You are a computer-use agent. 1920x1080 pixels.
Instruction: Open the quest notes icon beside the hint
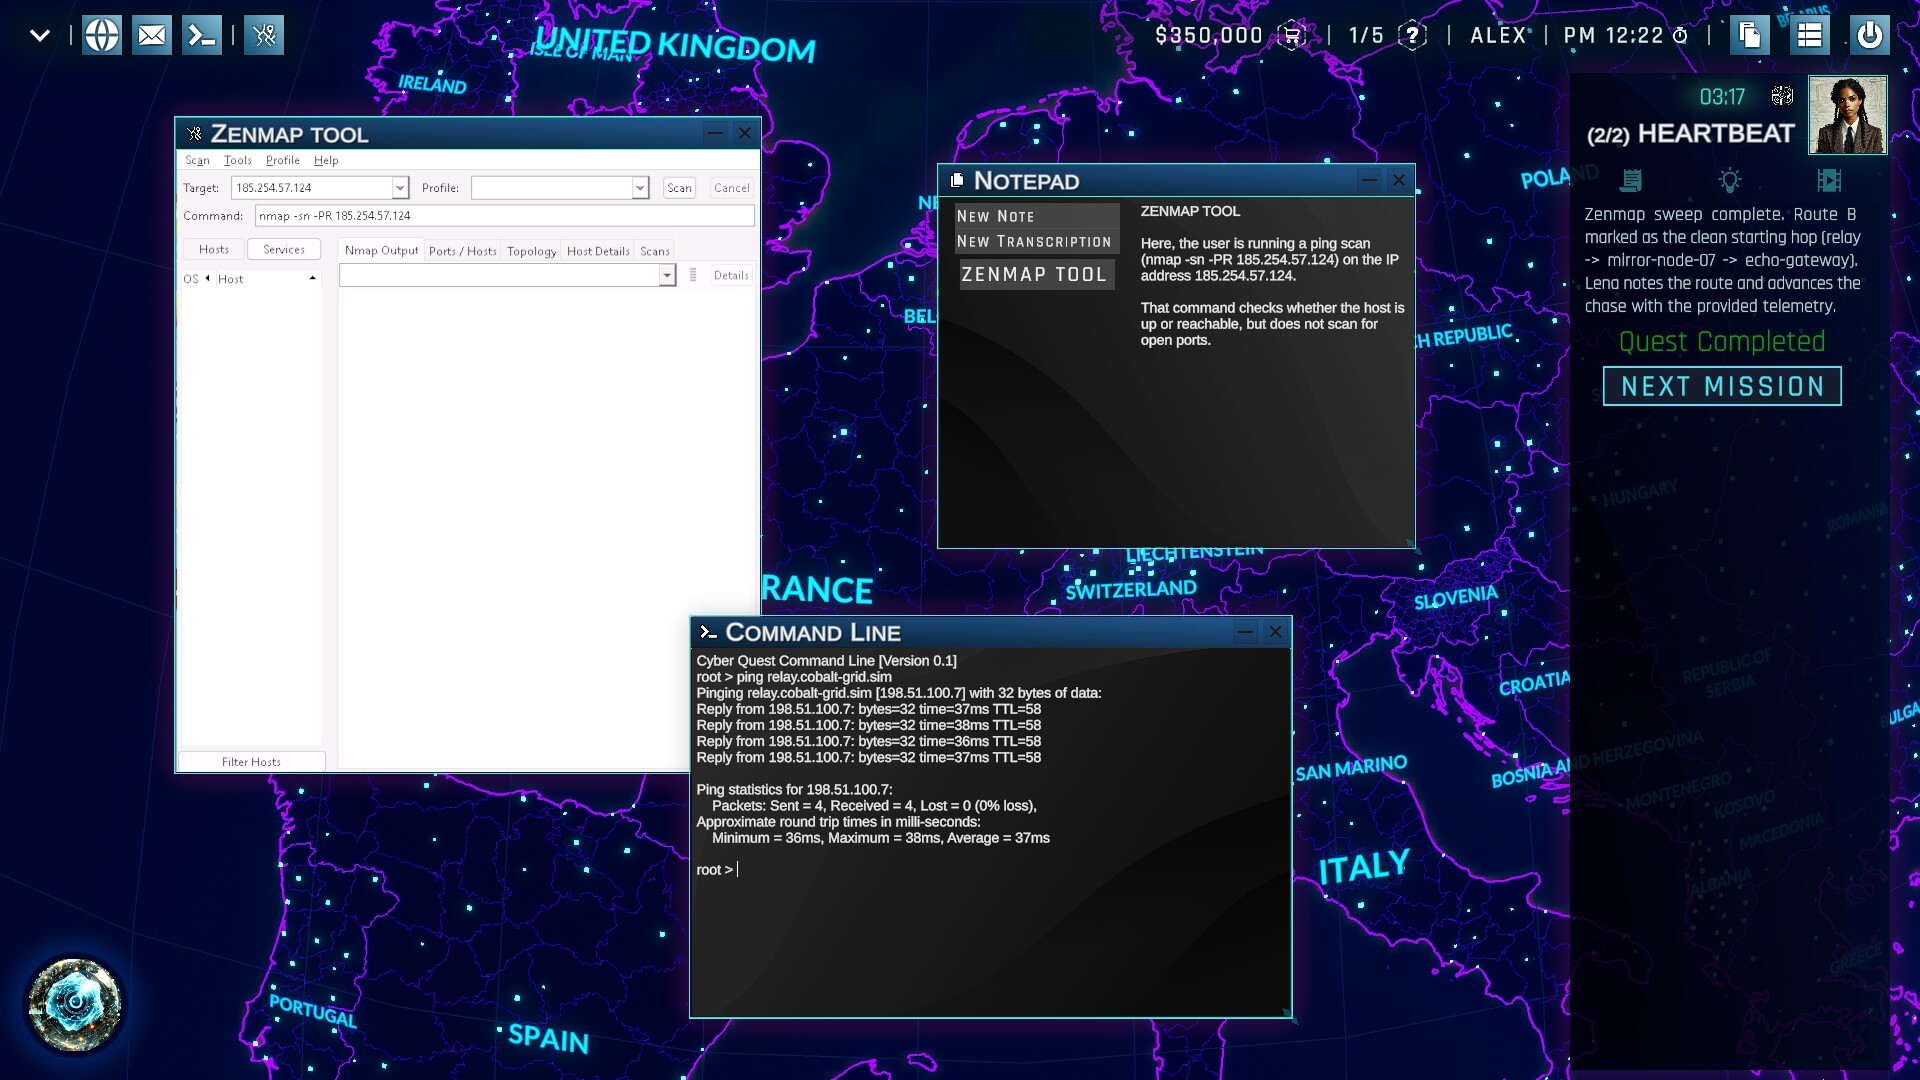[1629, 181]
